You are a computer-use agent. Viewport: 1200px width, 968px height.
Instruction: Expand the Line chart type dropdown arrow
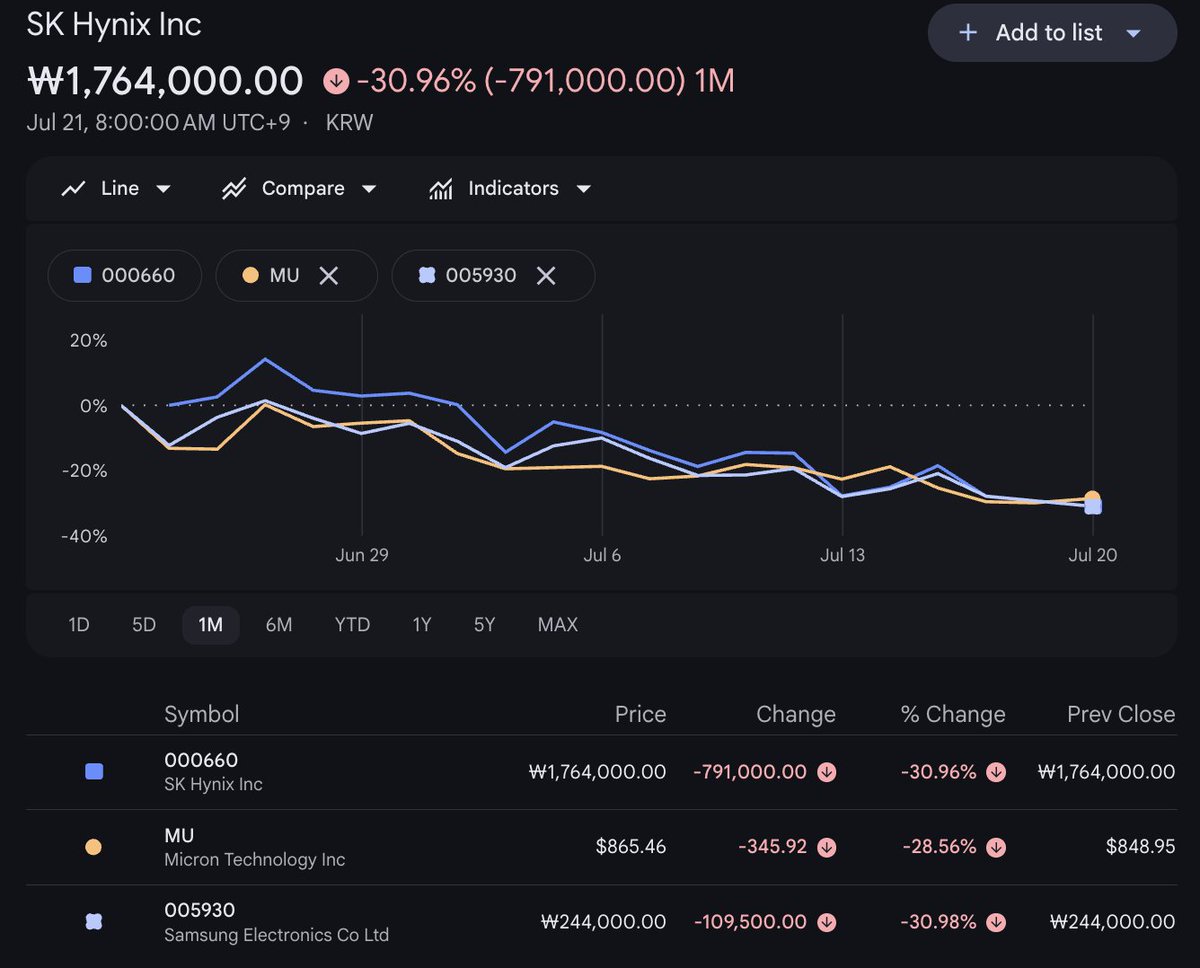(164, 189)
